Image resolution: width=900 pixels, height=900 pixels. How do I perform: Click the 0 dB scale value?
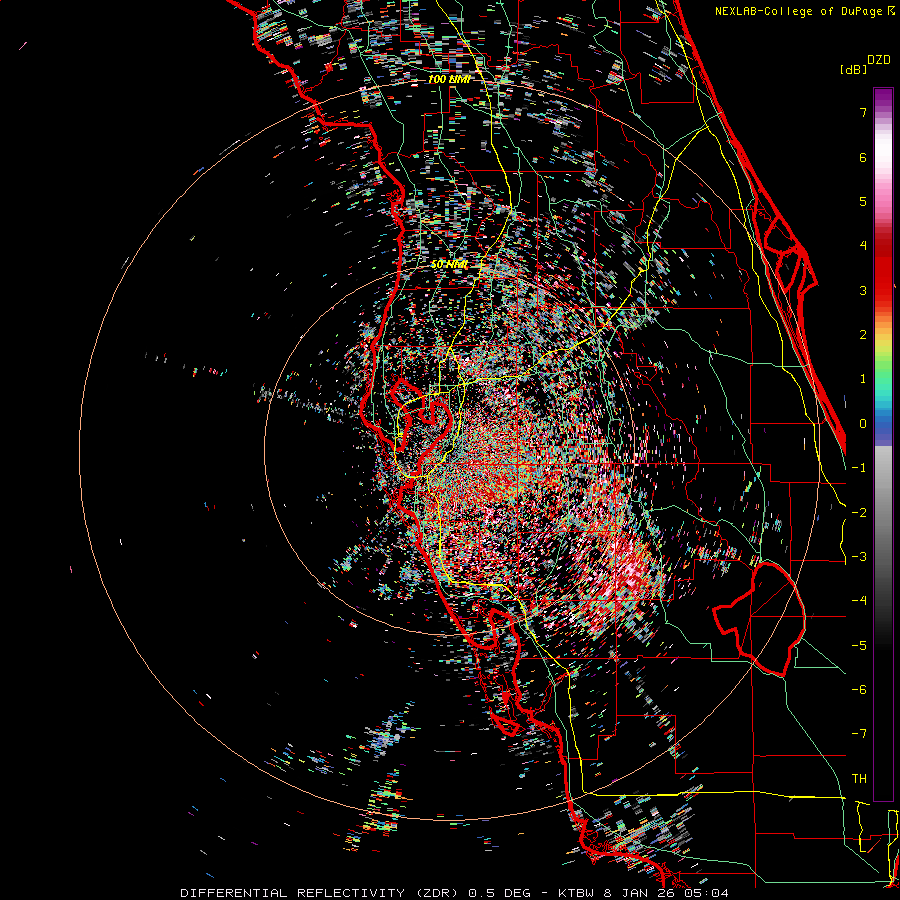863,424
